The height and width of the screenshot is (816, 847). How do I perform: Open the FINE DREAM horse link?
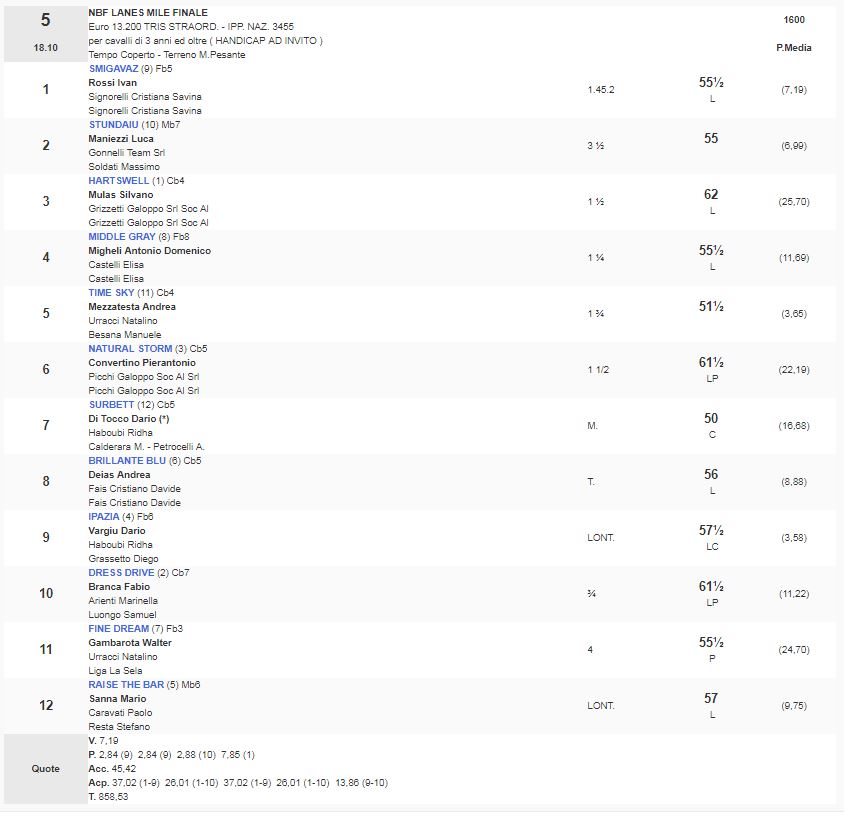118,629
